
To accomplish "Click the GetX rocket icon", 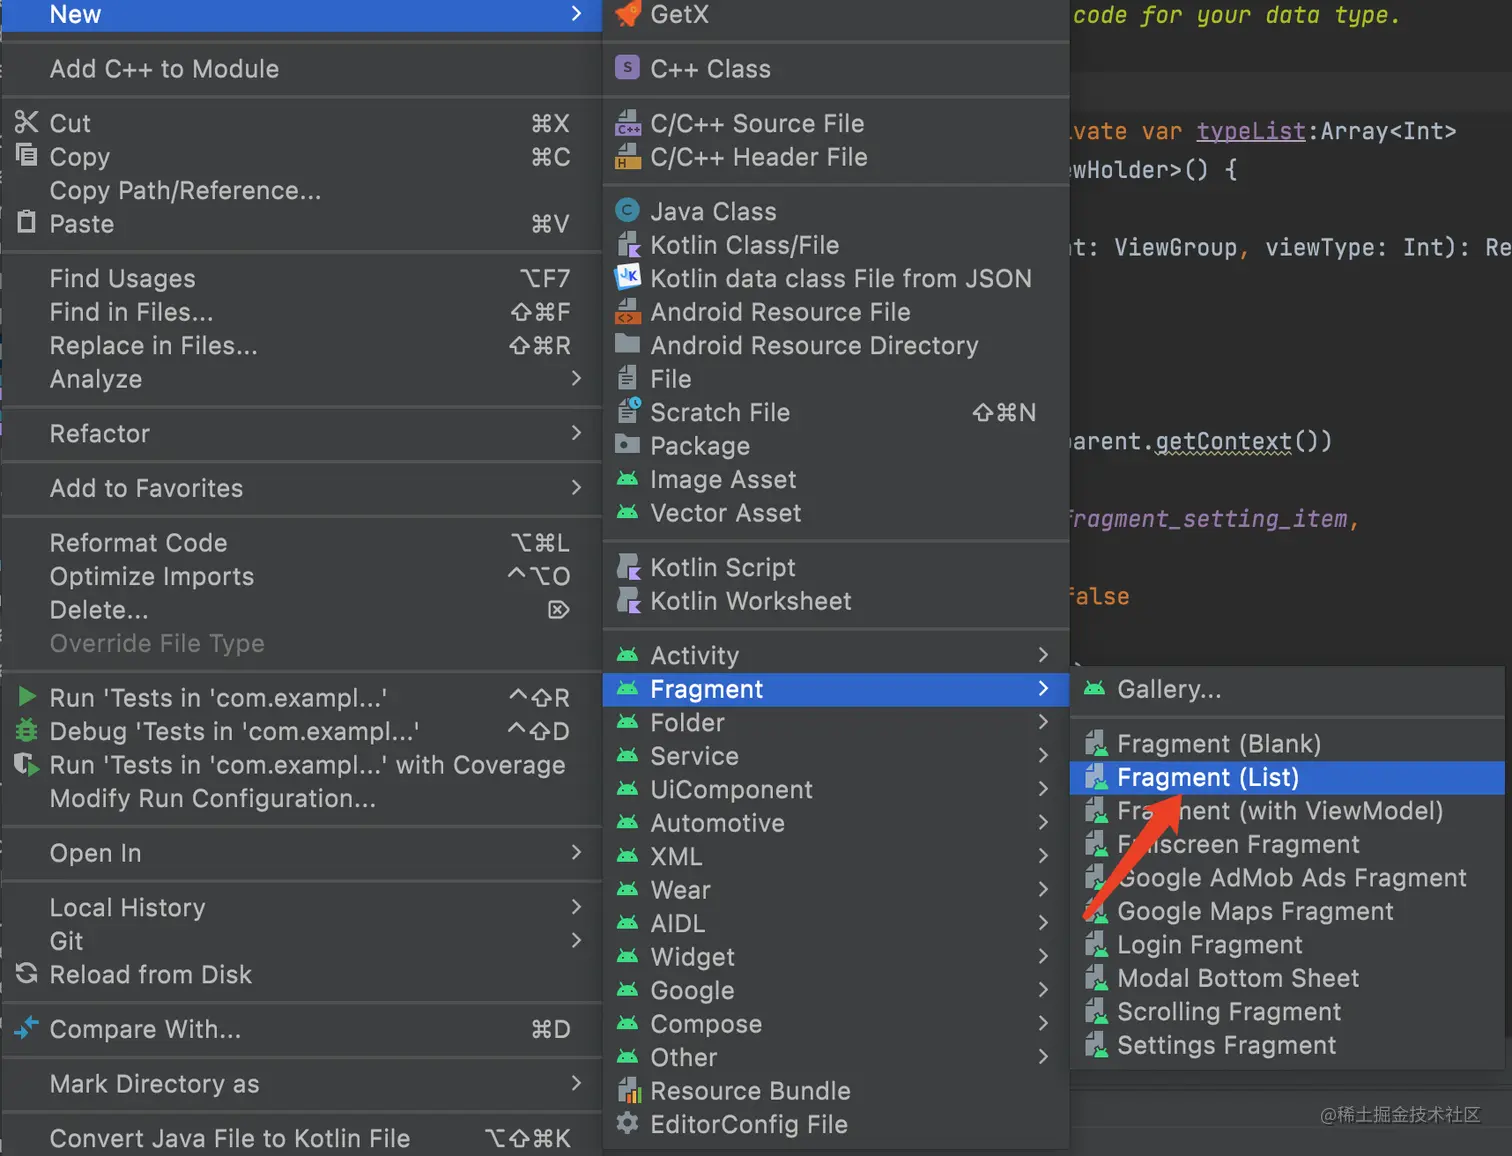I will tap(628, 14).
